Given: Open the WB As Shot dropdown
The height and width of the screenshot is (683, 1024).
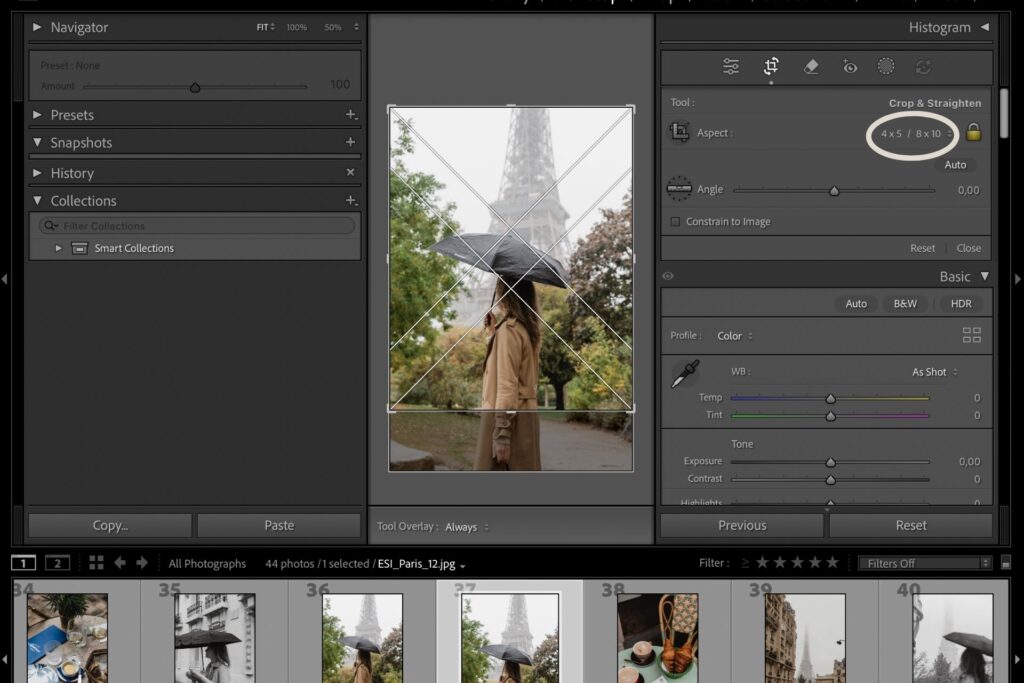Looking at the screenshot, I should tap(935, 372).
